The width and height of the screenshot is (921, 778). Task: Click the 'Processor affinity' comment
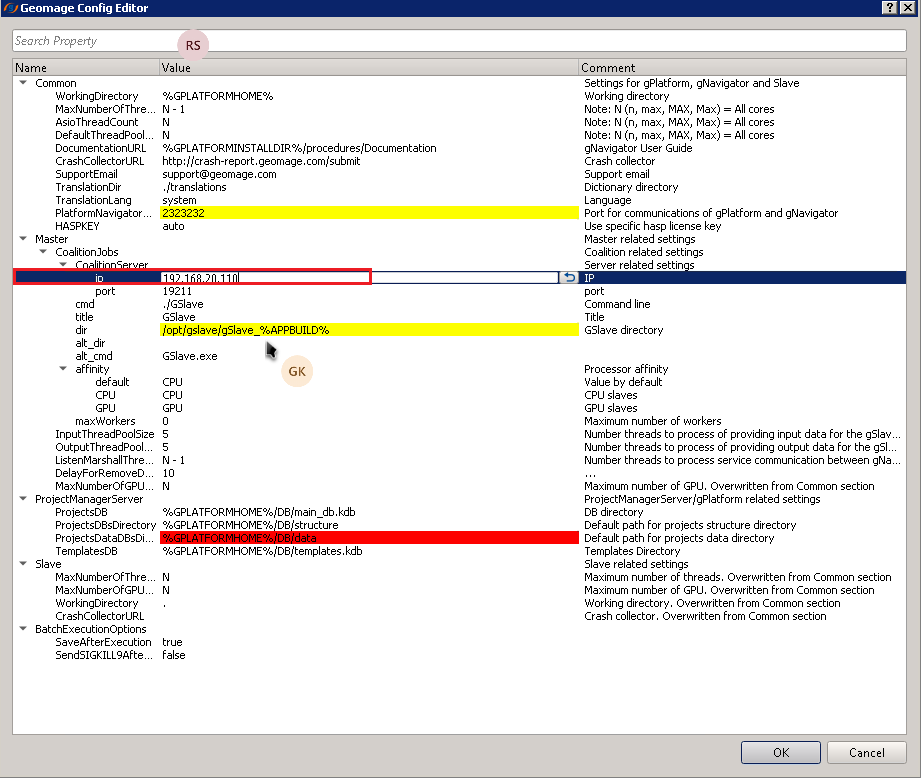626,369
